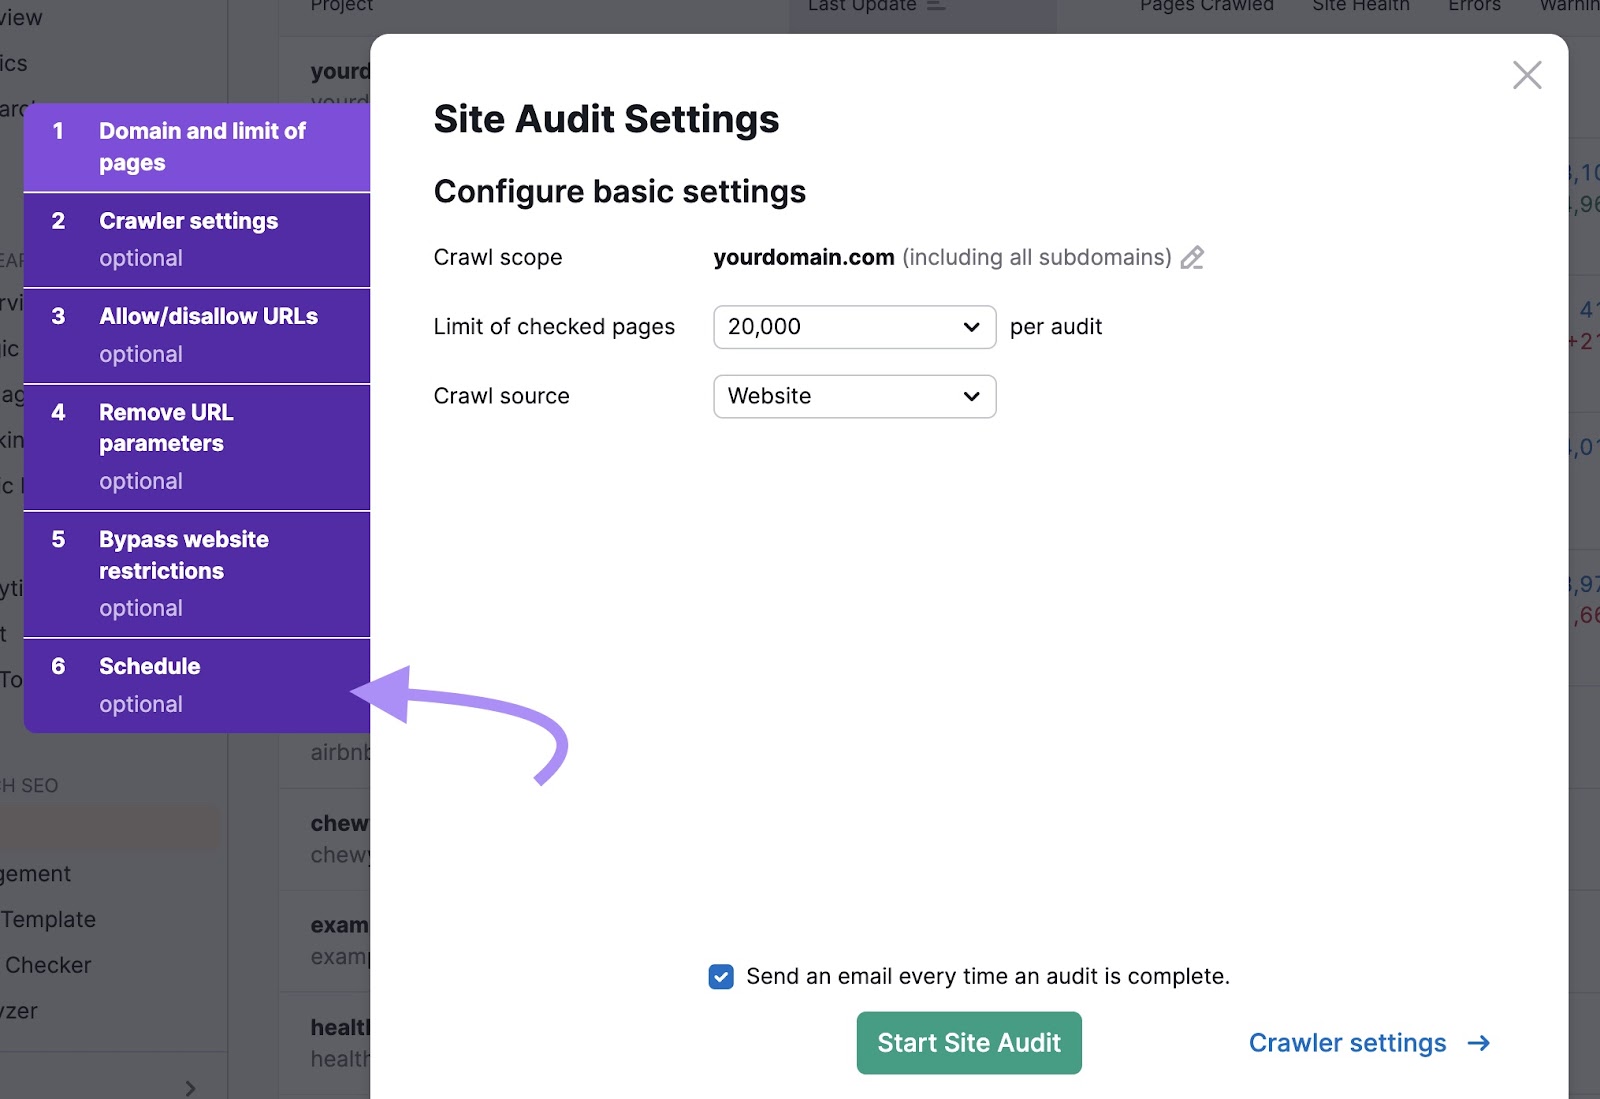Open the Limit of checked pages dropdown
This screenshot has width=1600, height=1099.
click(x=853, y=327)
